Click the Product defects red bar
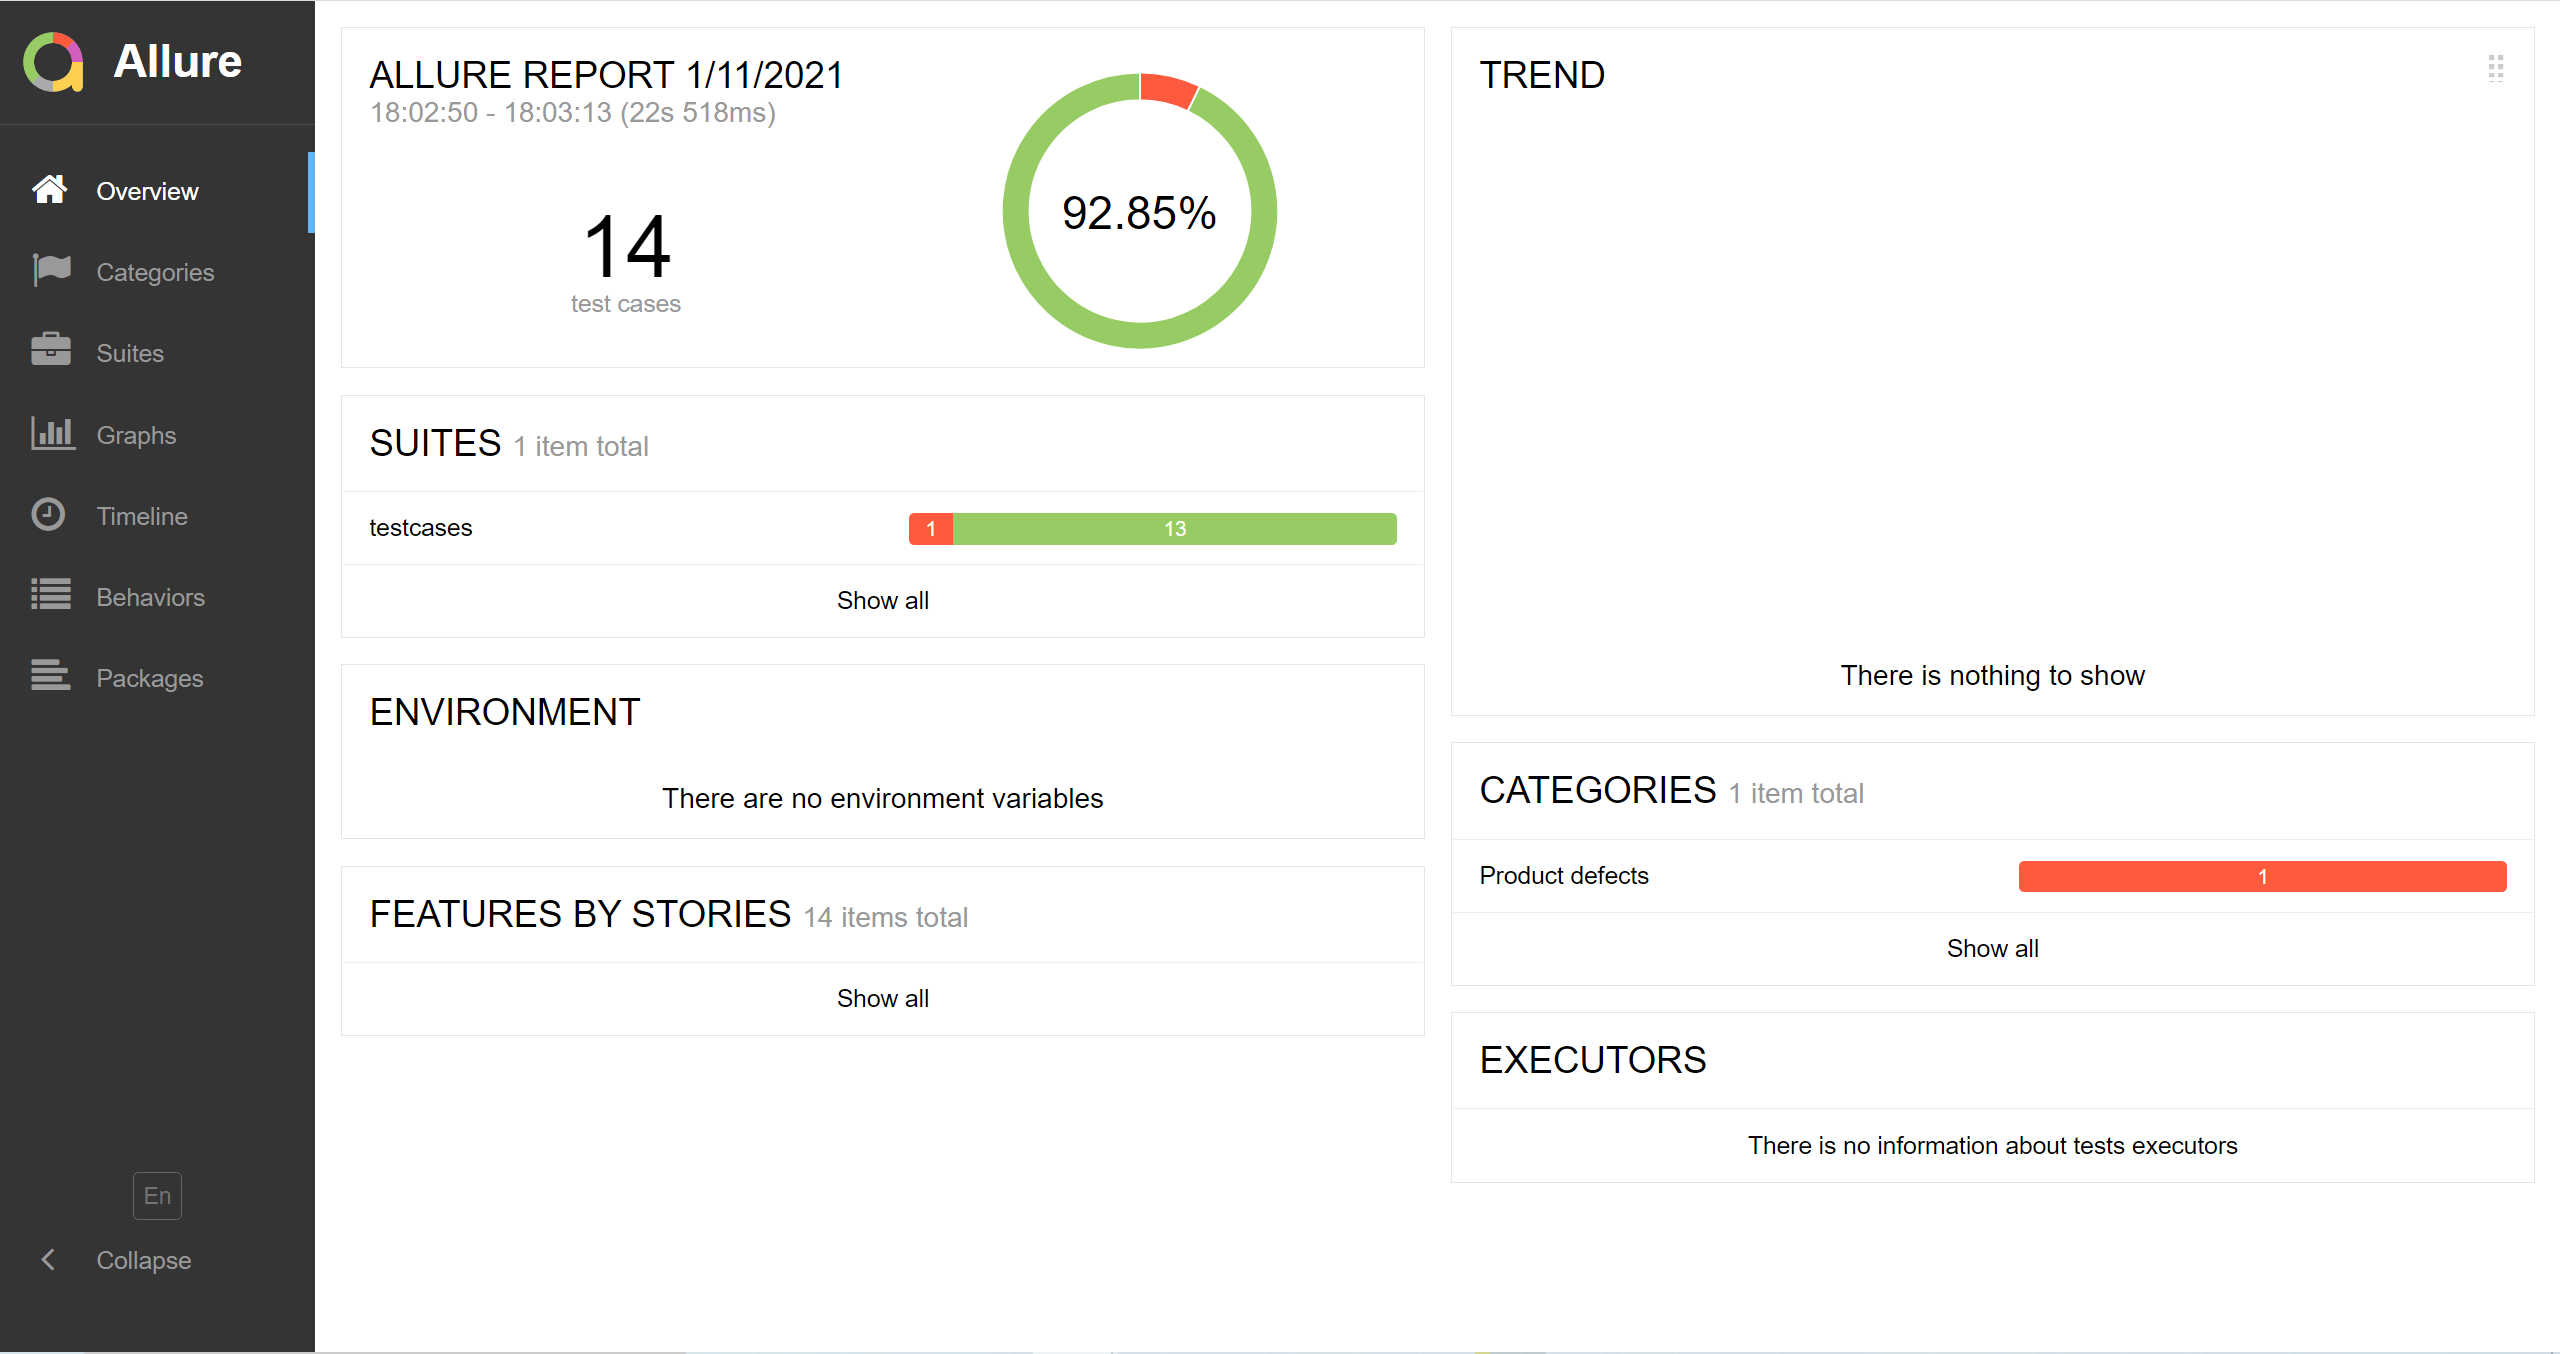 coord(2262,877)
